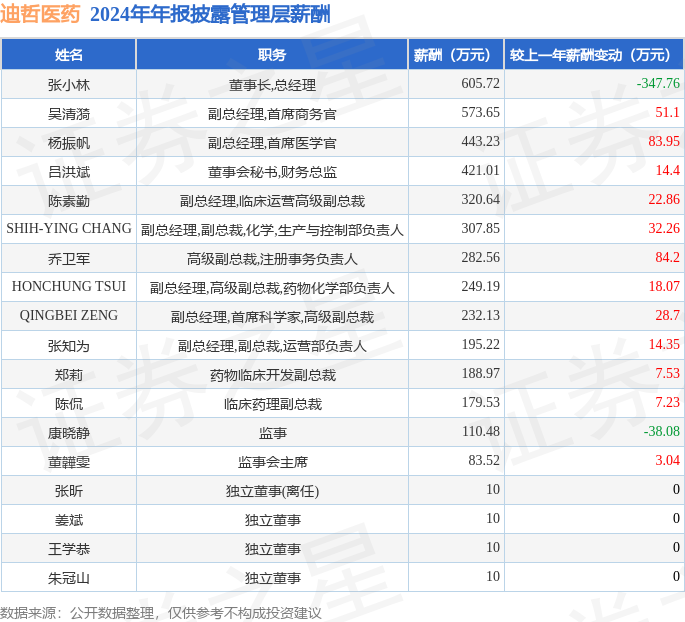Image resolution: width=685 pixels, height=622 pixels.
Task: Click the change value 3.04
Action: click(x=668, y=460)
